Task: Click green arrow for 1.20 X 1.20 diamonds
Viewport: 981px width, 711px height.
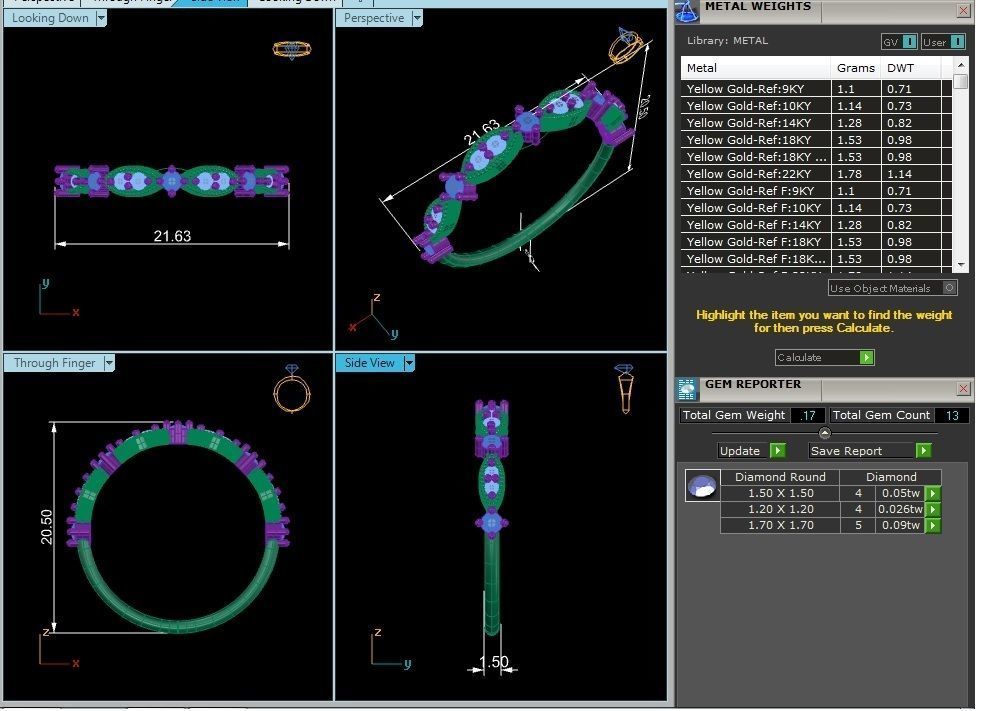Action: coord(932,509)
